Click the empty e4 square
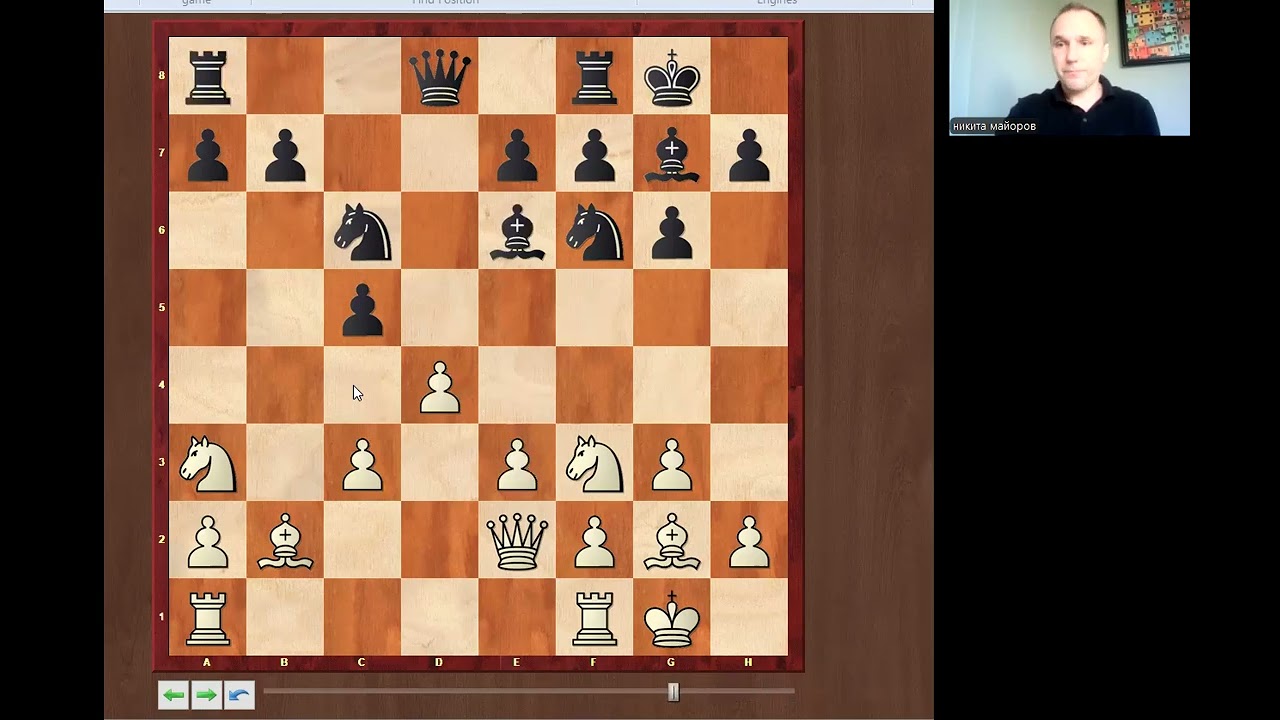This screenshot has height=720, width=1280. tap(517, 385)
